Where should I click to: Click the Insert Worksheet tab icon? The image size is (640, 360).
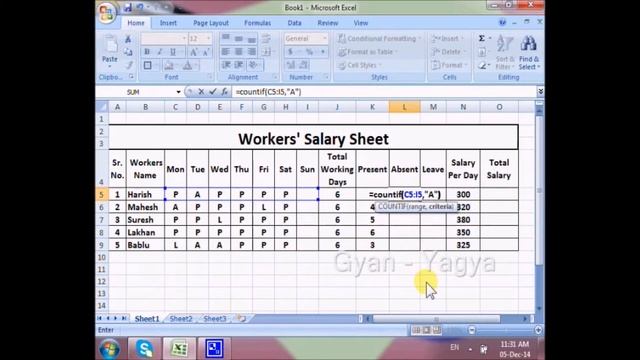tap(241, 318)
